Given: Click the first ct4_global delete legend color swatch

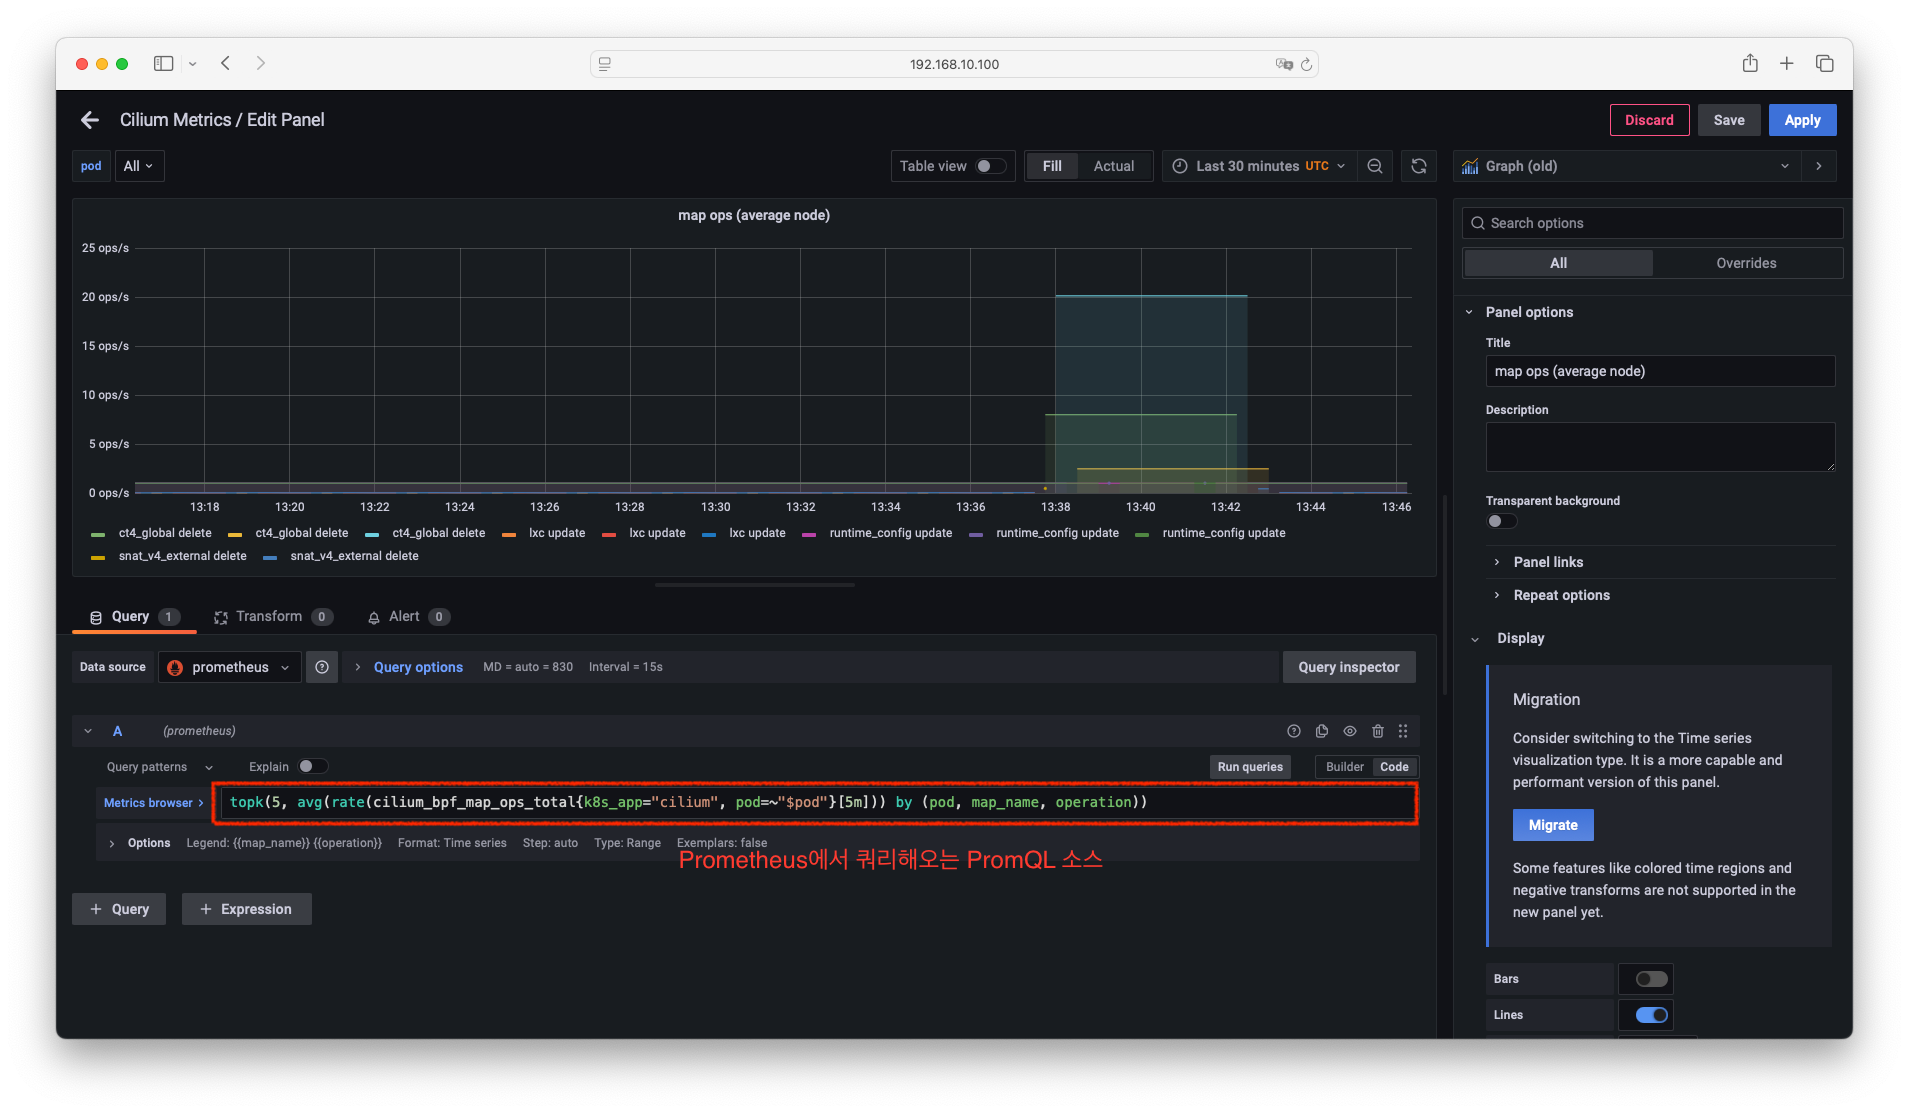Looking at the screenshot, I should coord(98,534).
